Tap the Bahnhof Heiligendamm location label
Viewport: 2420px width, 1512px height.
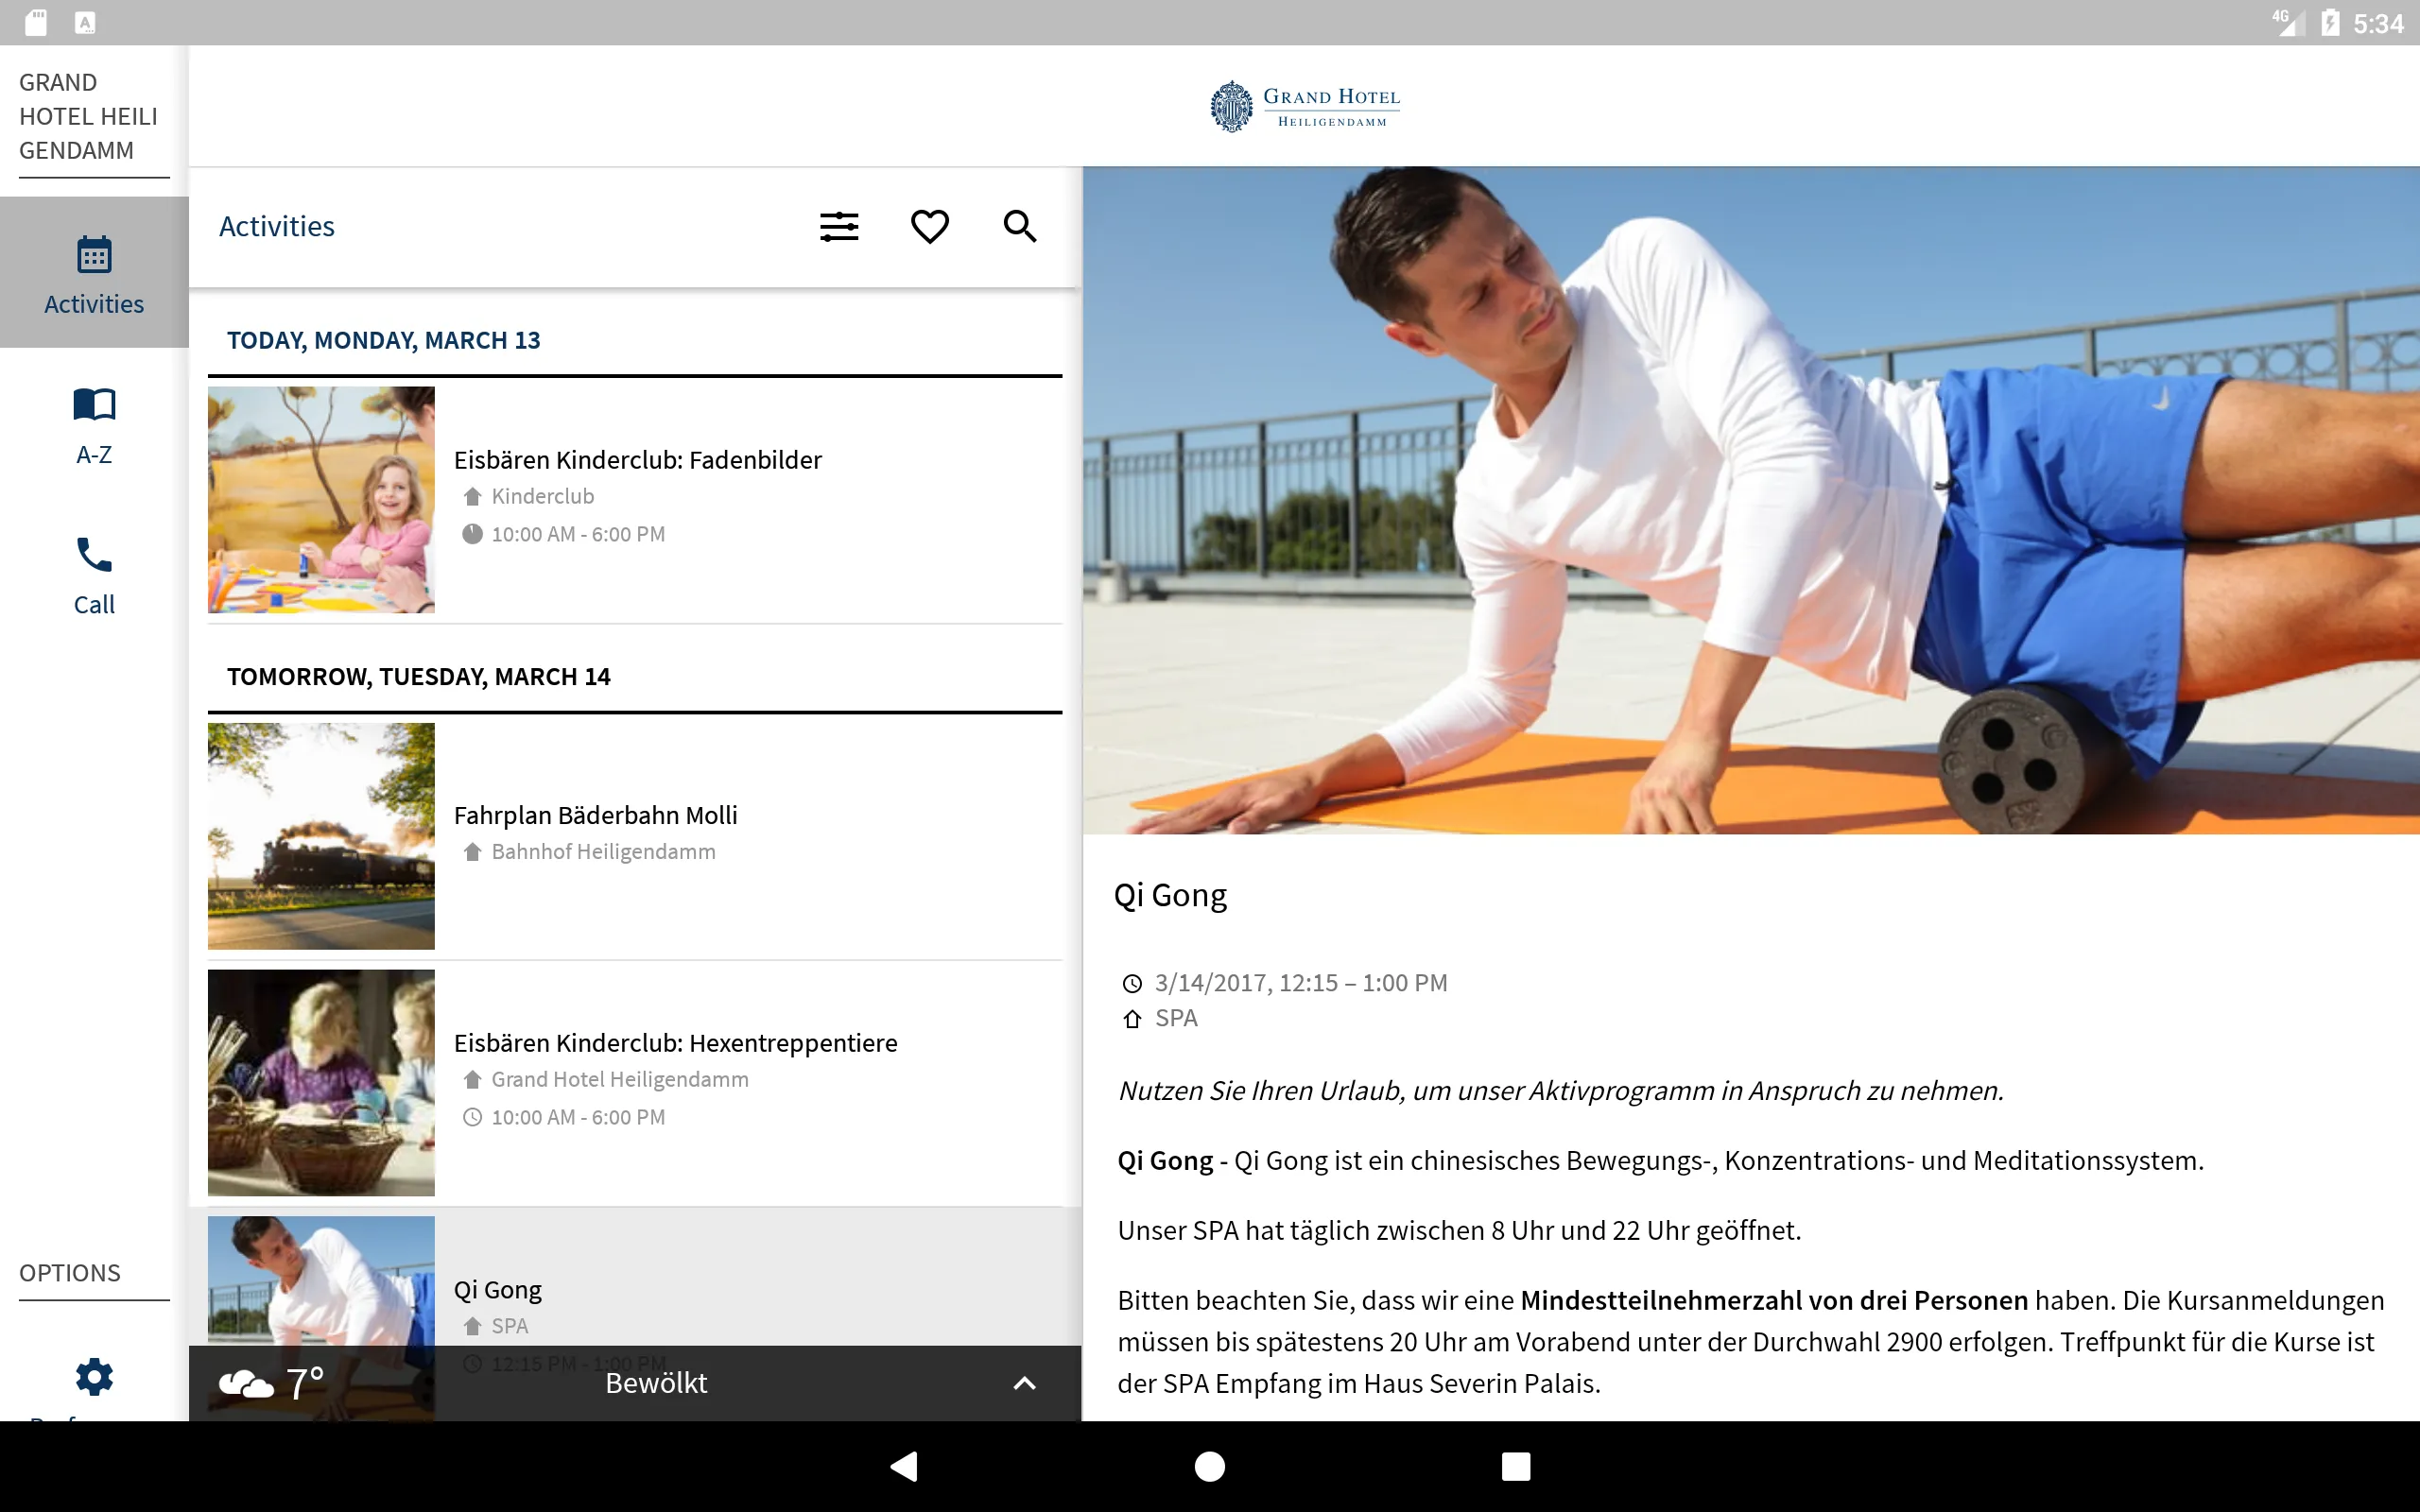point(603,851)
